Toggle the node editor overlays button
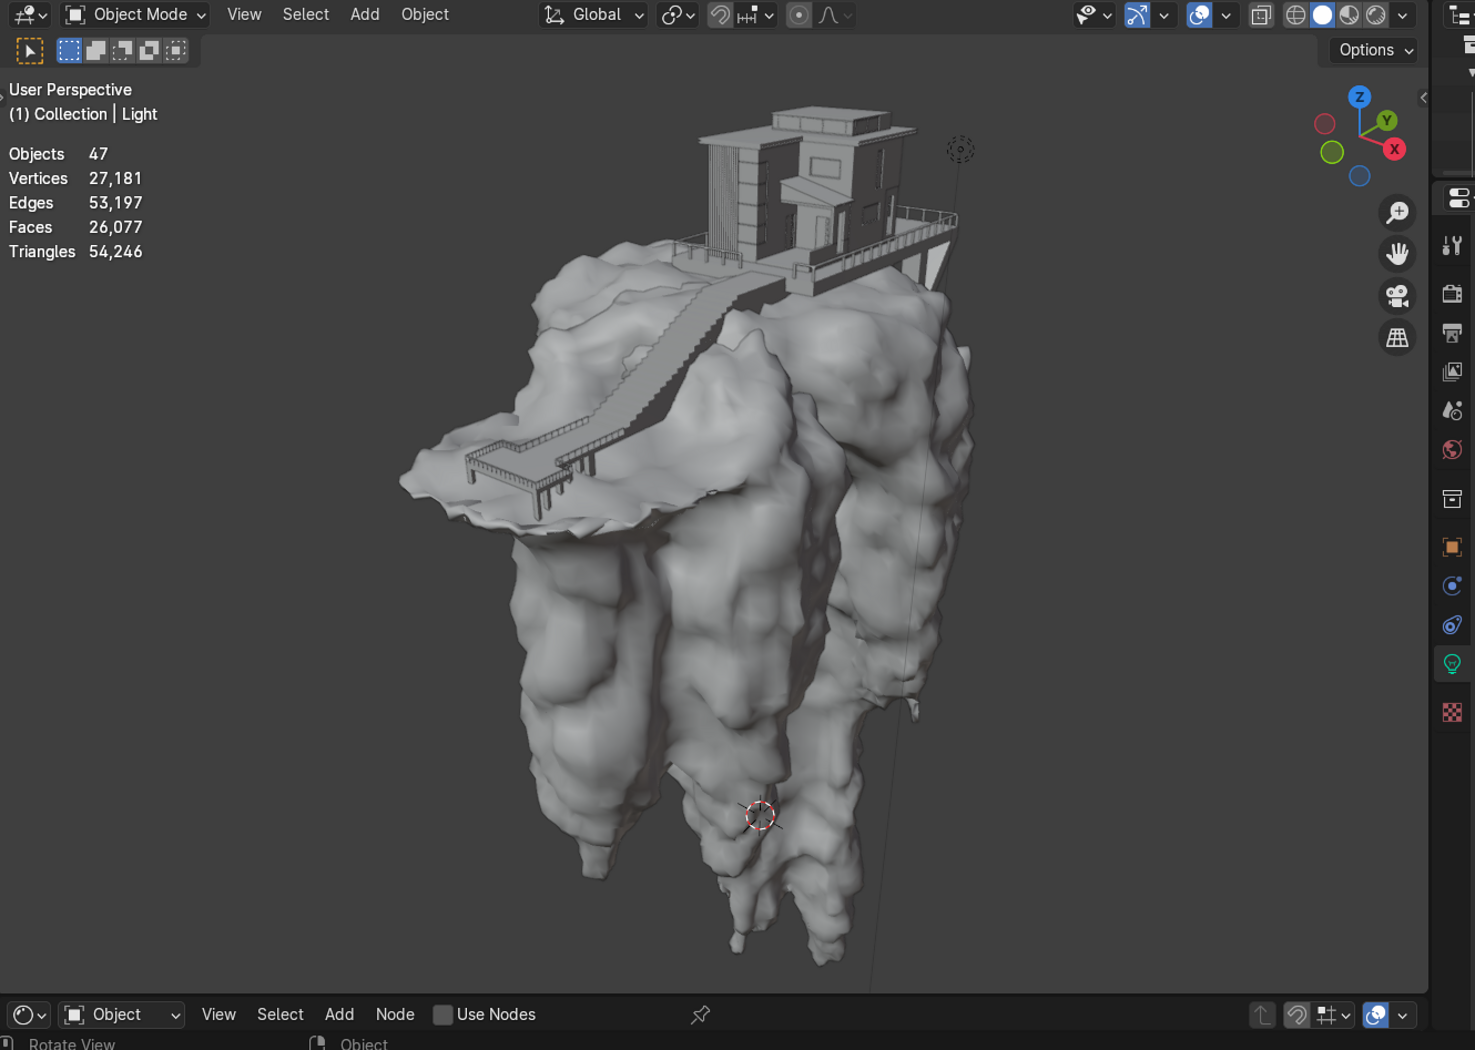This screenshot has height=1050, width=1475. (1376, 1015)
